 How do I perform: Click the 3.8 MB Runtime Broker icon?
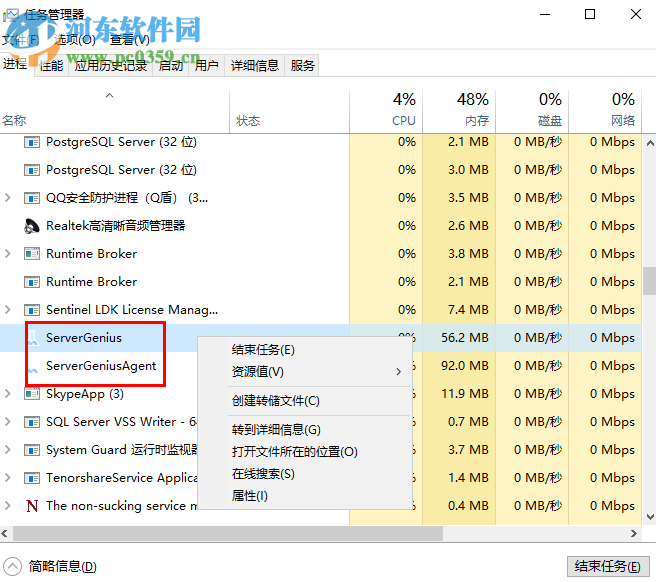coord(32,254)
